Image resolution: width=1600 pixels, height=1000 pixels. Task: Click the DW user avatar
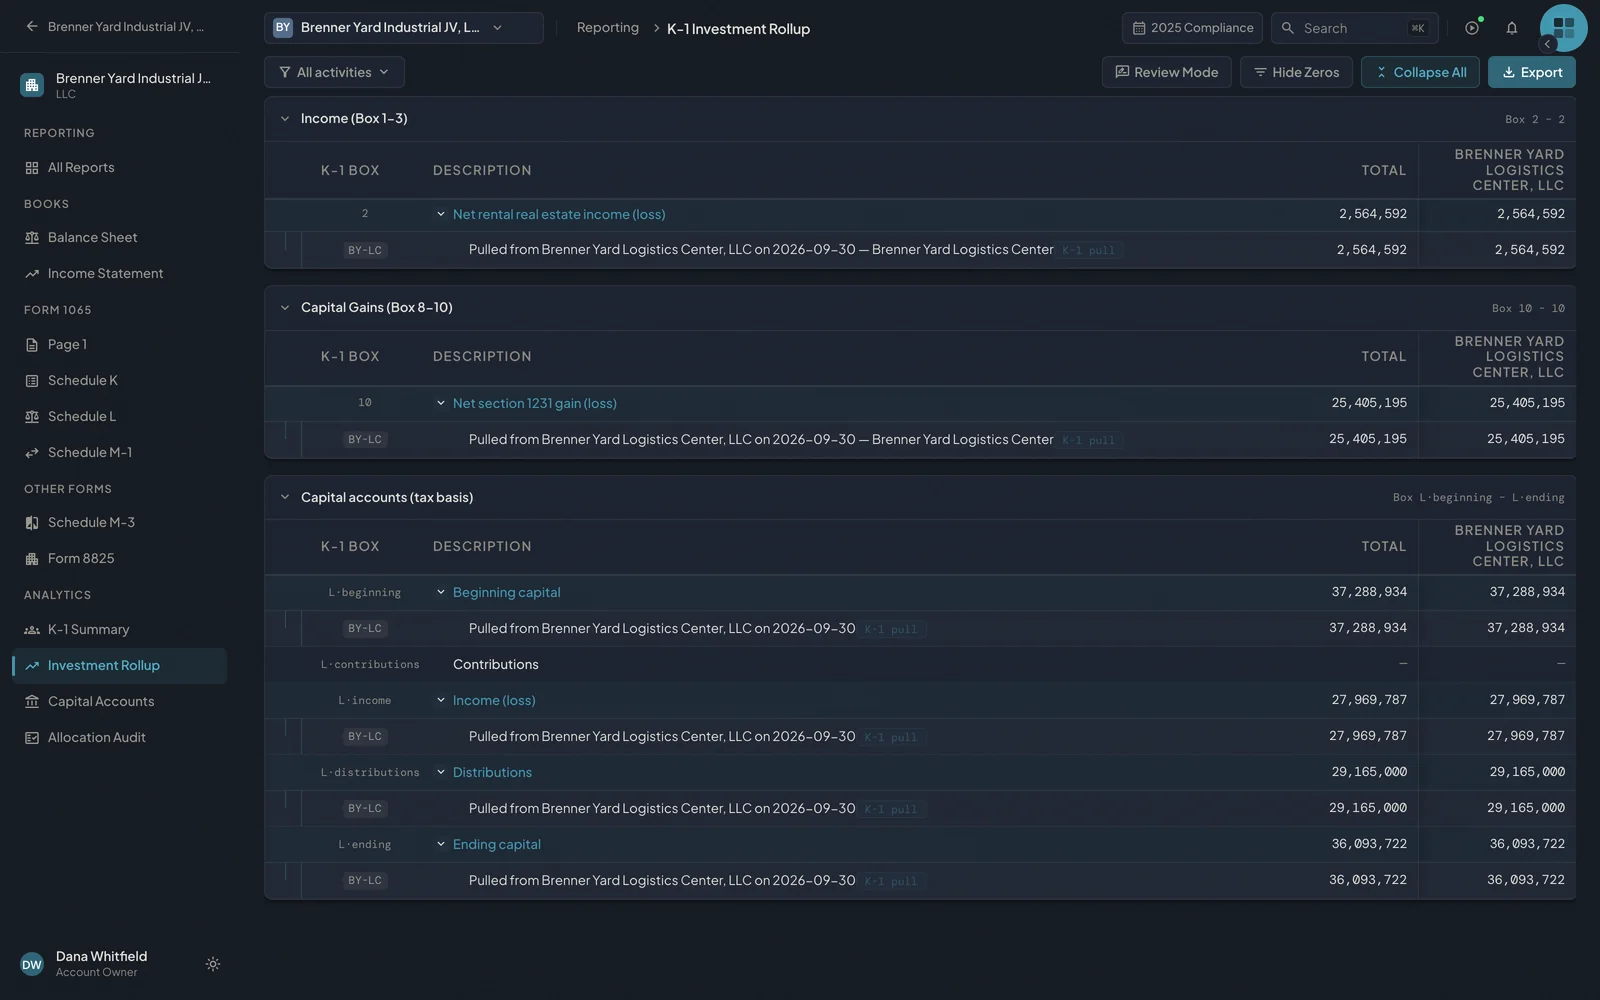[32, 964]
